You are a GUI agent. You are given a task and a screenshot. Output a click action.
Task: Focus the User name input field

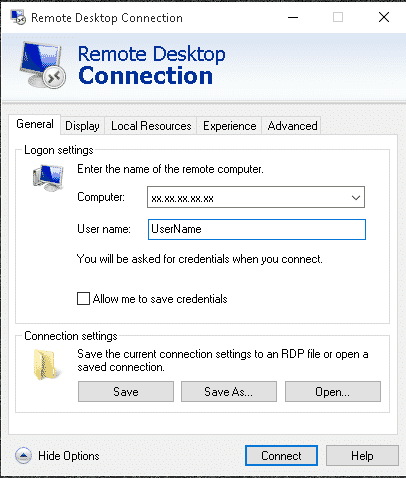257,229
